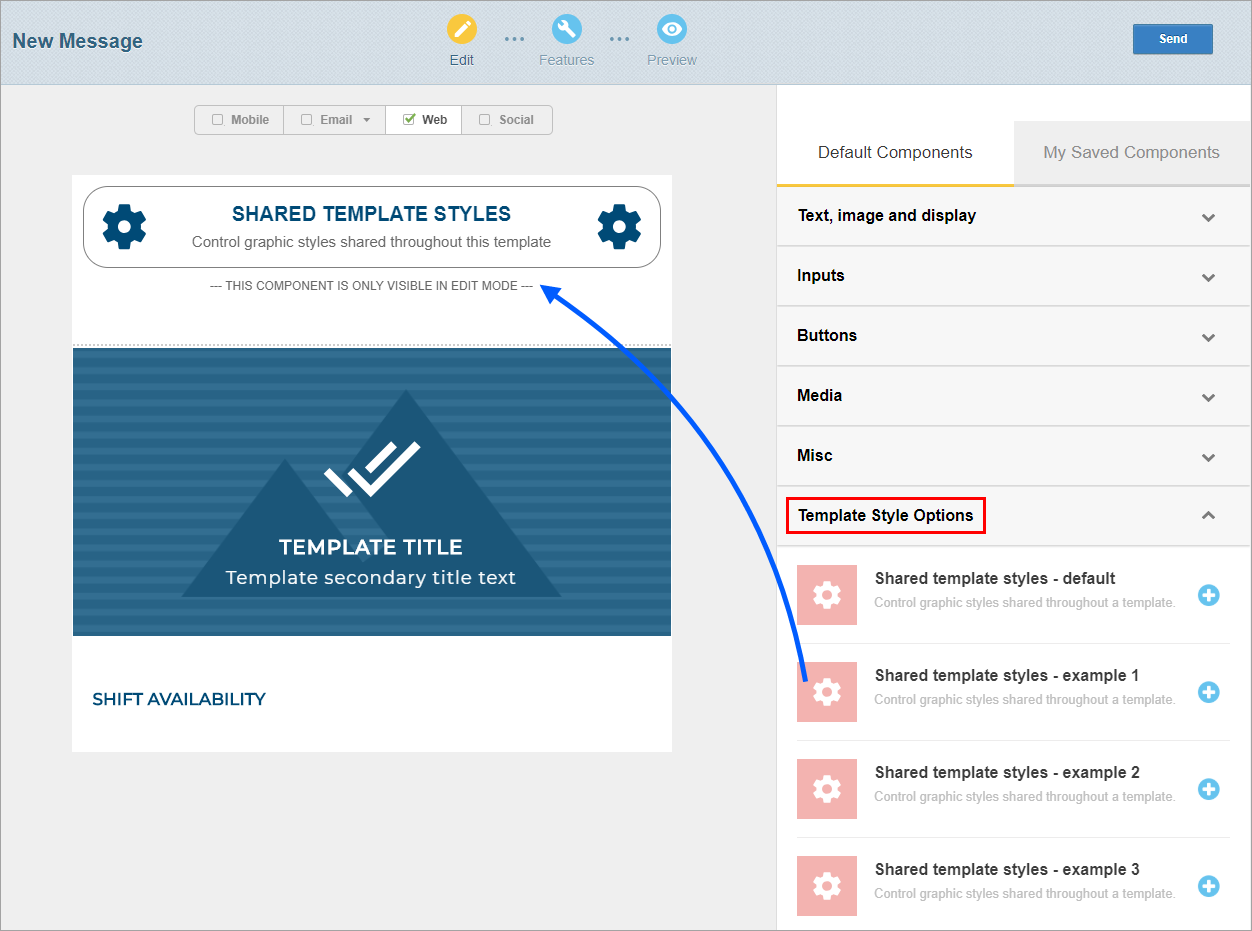This screenshot has height=931, width=1252.
Task: Click gear thumbnail of styles - example 1
Action: point(827,692)
